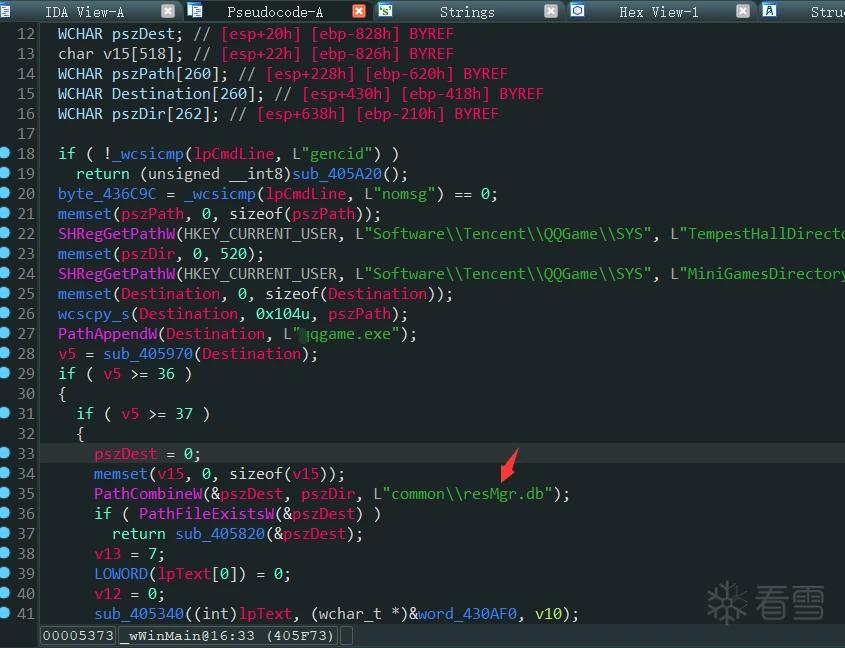Viewport: 845px width, 648px height.
Task: Toggle breakpoint dot on line 18
Action: click(x=5, y=153)
